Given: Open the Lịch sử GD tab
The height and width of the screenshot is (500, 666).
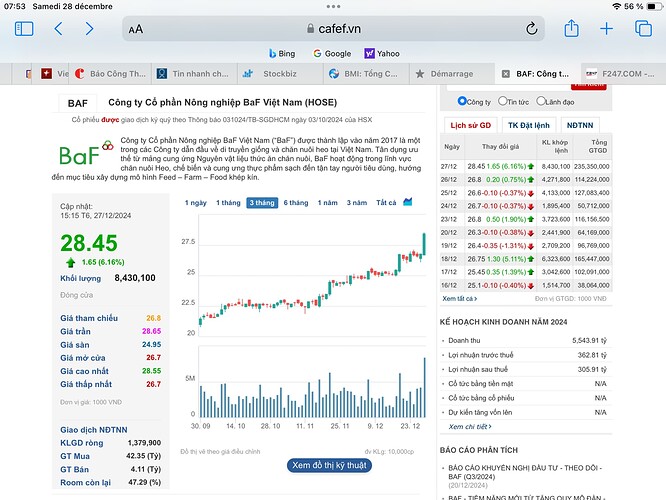Looking at the screenshot, I should coord(471,125).
